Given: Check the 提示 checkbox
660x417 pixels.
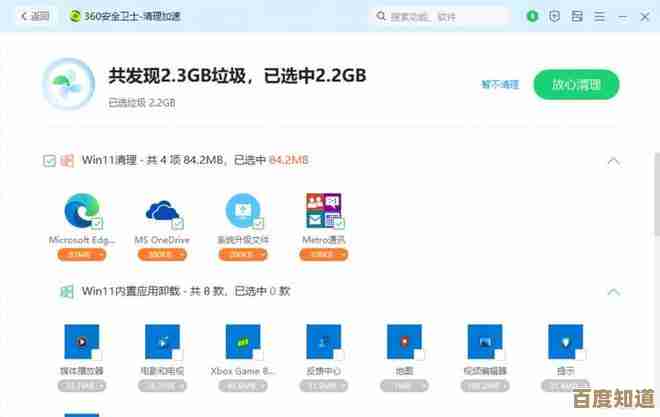Looking at the screenshot, I should [x=581, y=355].
